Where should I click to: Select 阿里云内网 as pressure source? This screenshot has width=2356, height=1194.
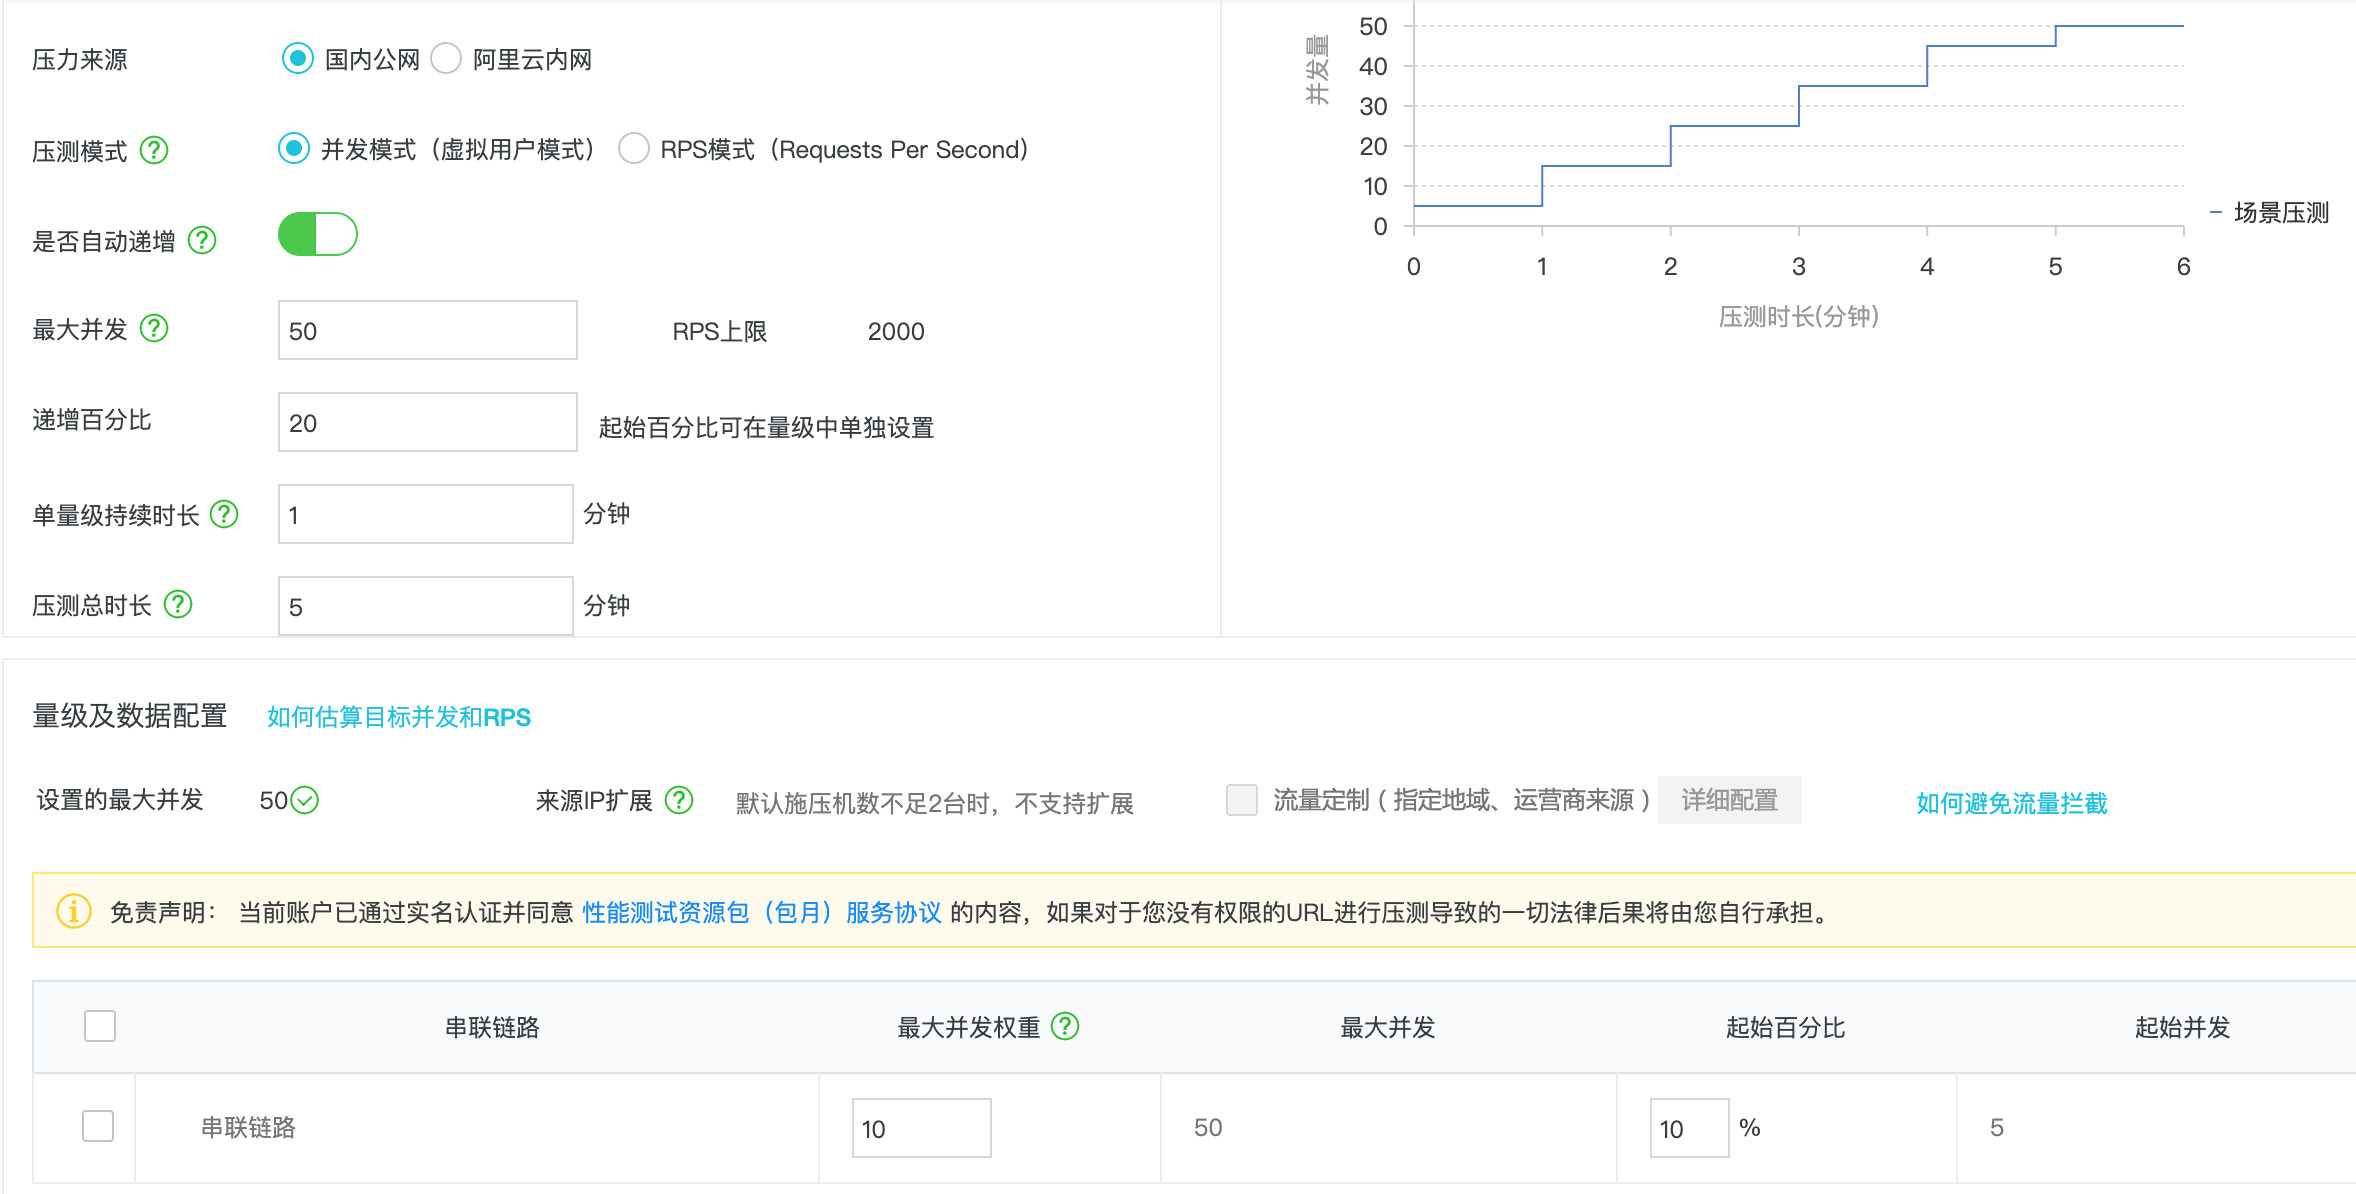(x=446, y=59)
